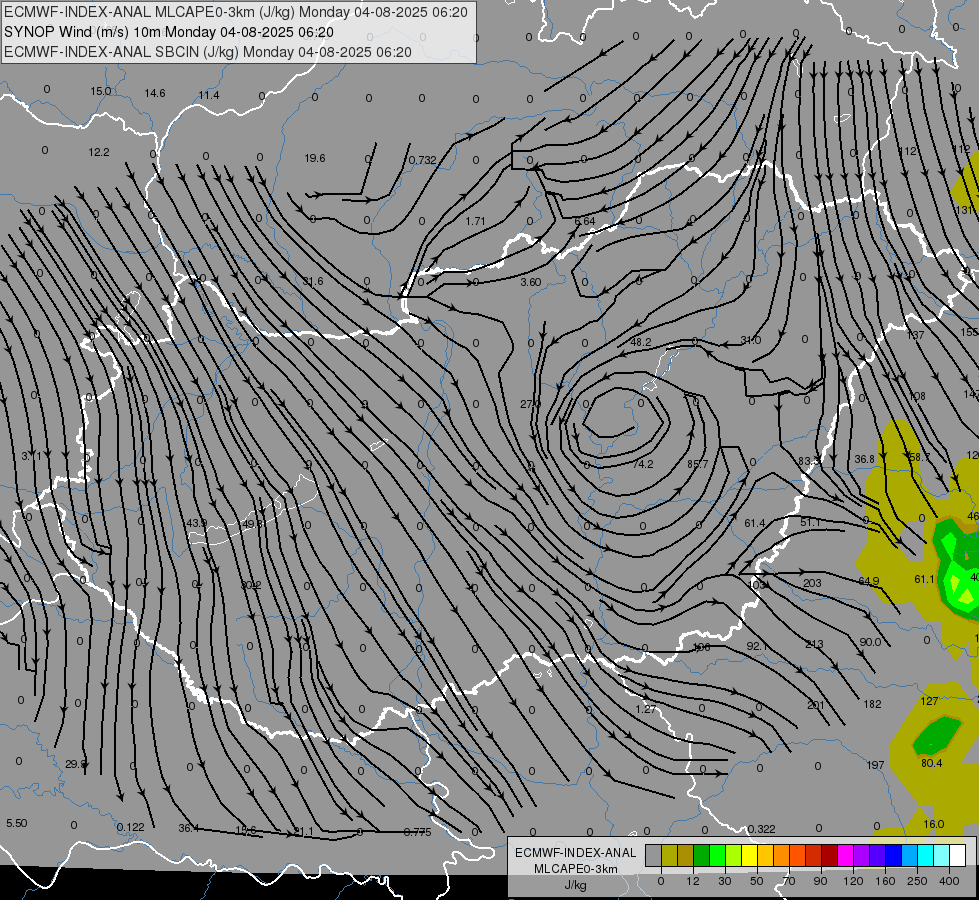
Task: Click the map value '6.64'
Action: coord(585,221)
